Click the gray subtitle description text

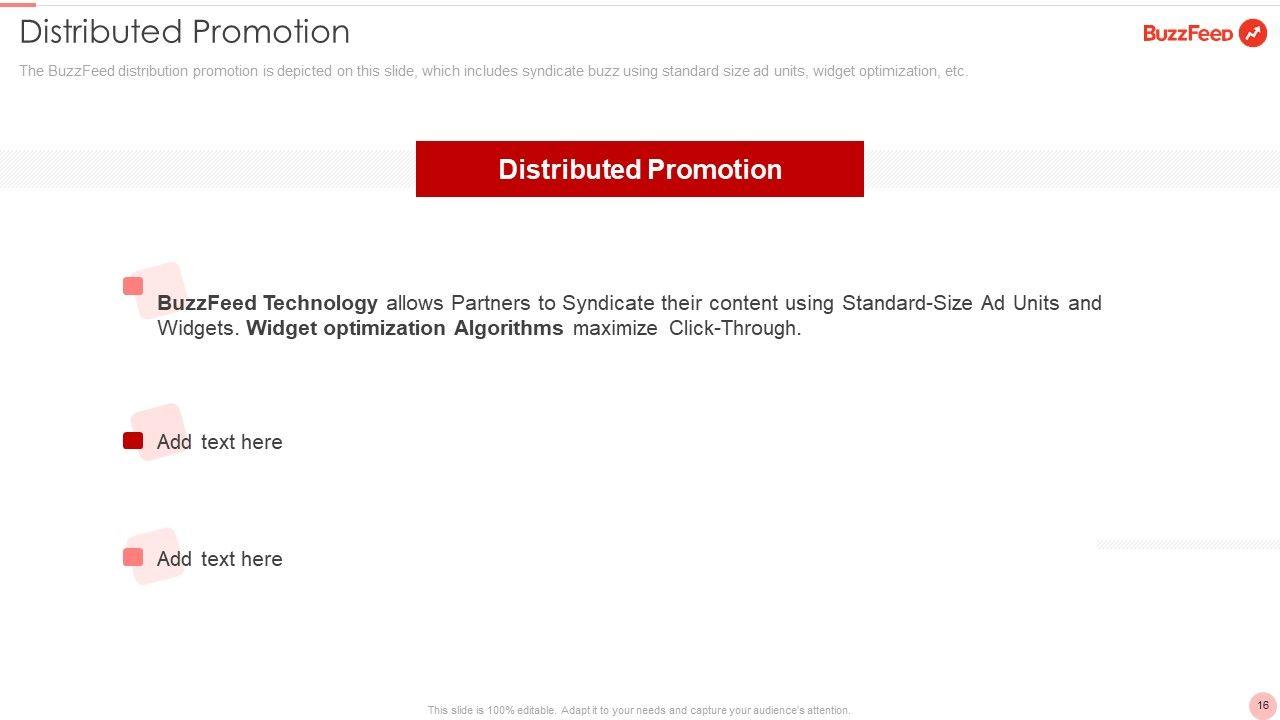click(493, 71)
